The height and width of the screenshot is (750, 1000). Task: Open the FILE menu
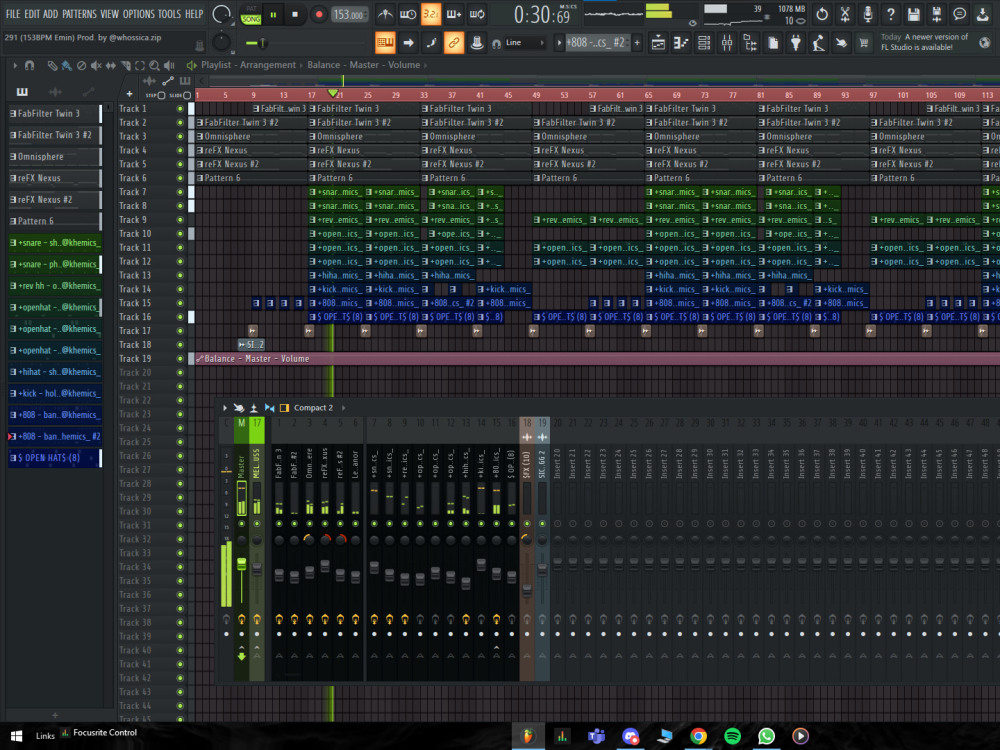point(13,13)
